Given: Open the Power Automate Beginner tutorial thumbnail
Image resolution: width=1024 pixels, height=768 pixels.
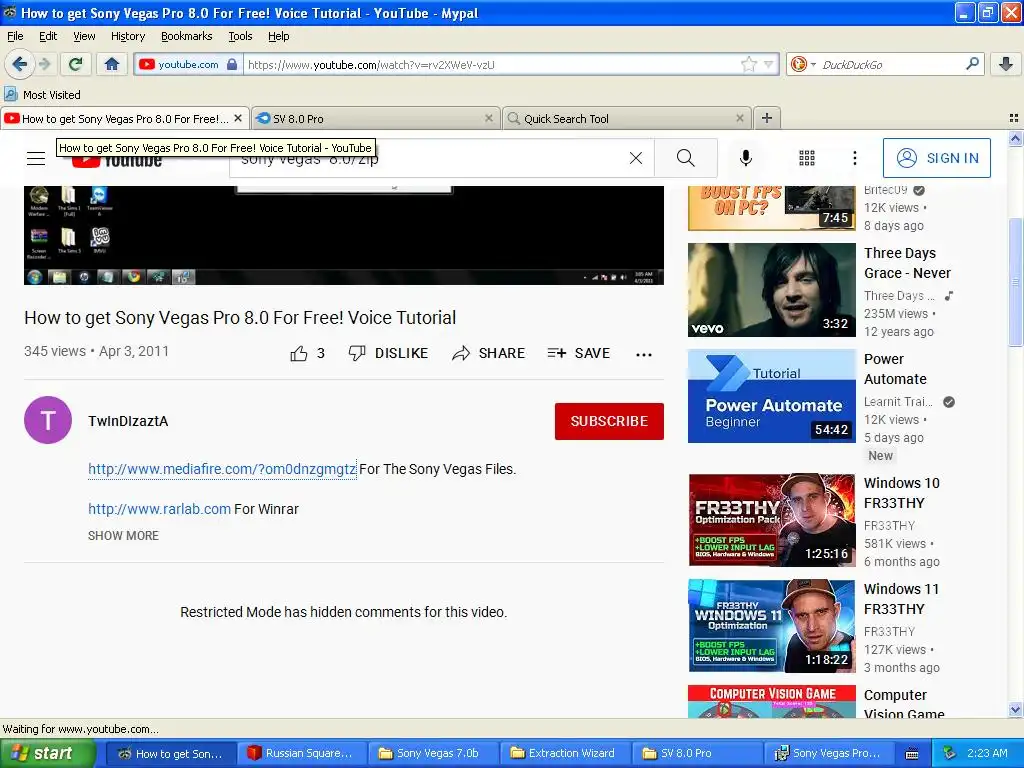Looking at the screenshot, I should [771, 396].
